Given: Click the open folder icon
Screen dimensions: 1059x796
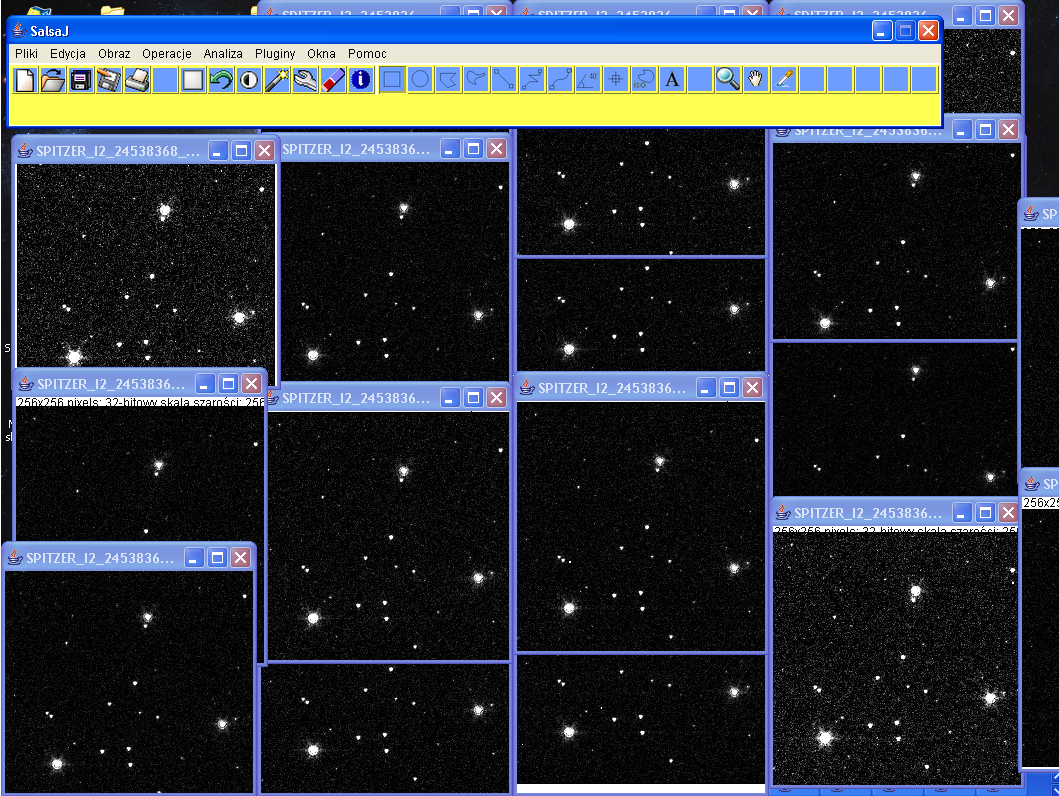Looking at the screenshot, I should click(x=53, y=80).
